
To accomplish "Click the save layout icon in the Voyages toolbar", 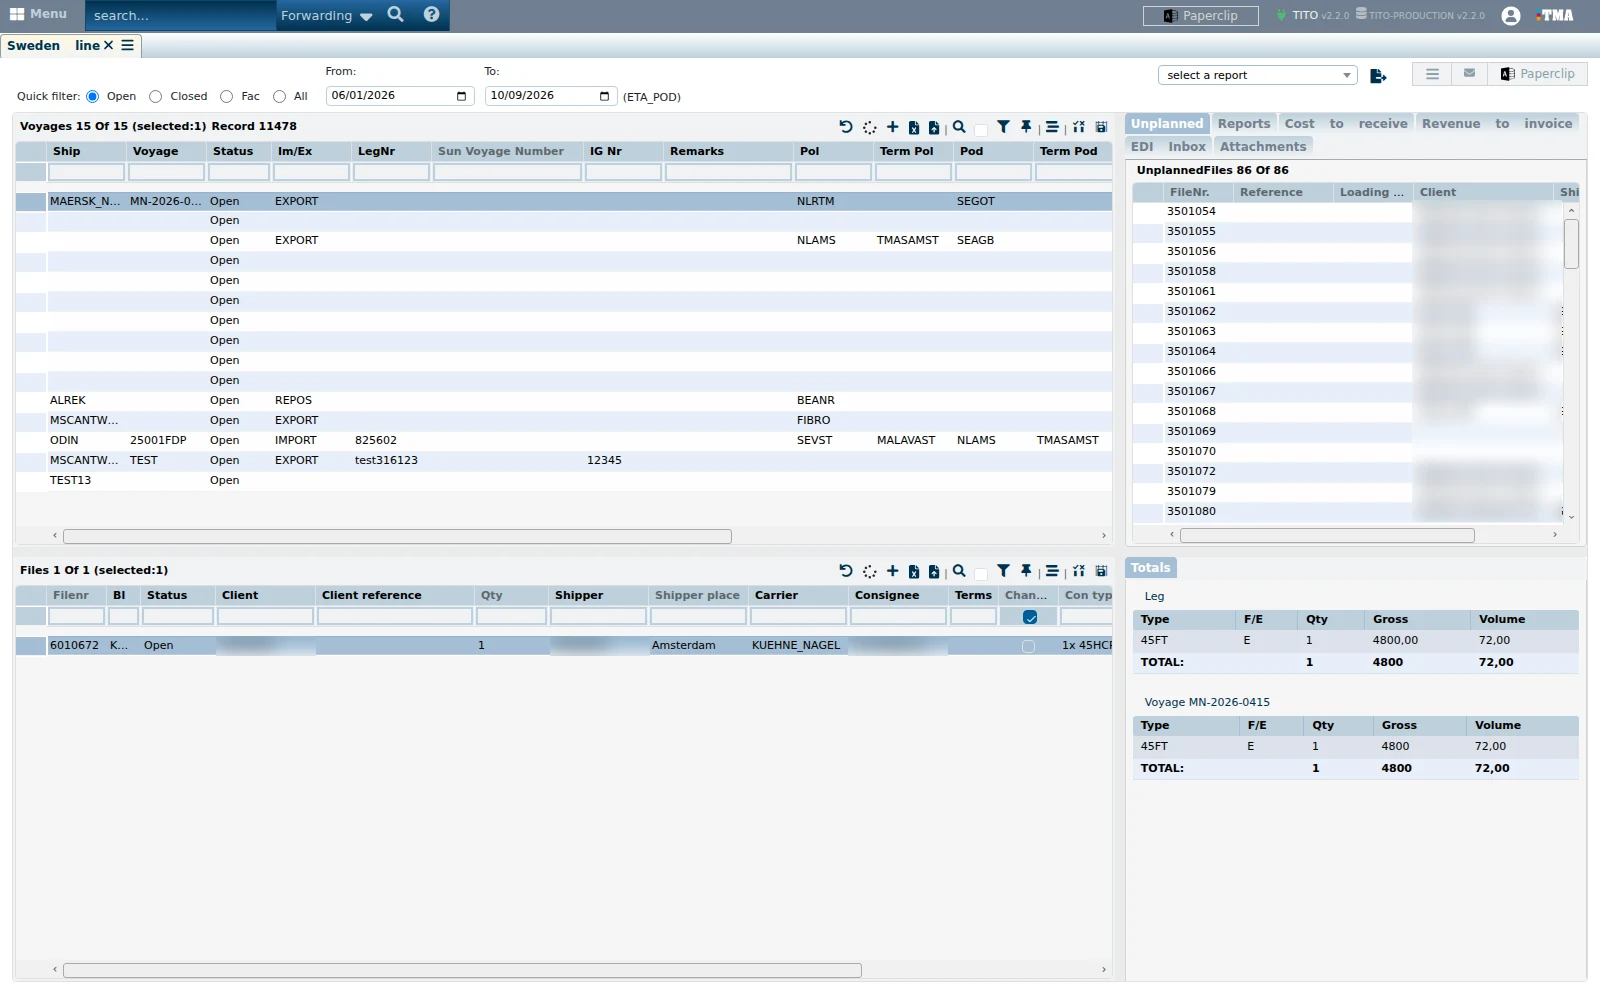I will point(1101,127).
